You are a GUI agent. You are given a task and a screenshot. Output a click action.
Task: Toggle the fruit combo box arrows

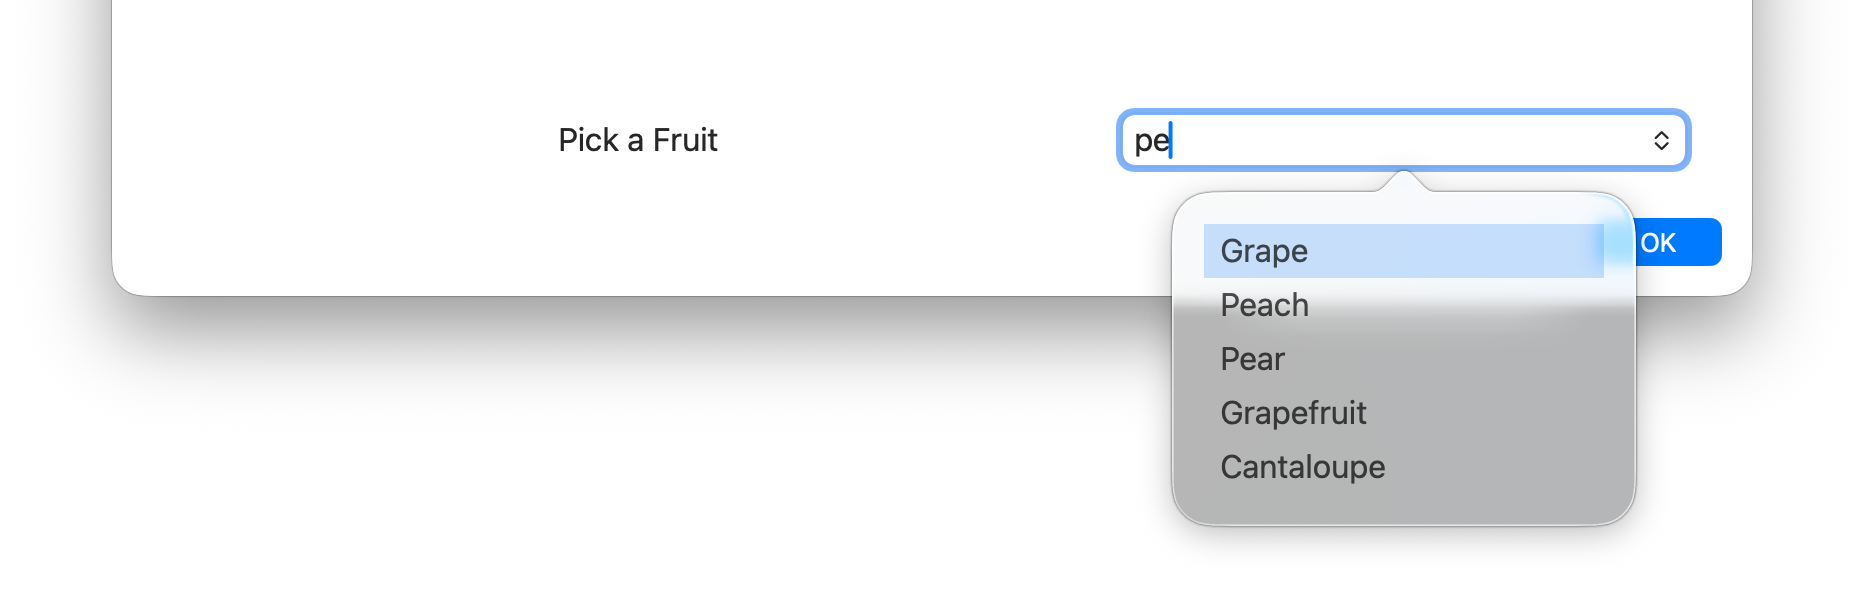click(x=1661, y=141)
